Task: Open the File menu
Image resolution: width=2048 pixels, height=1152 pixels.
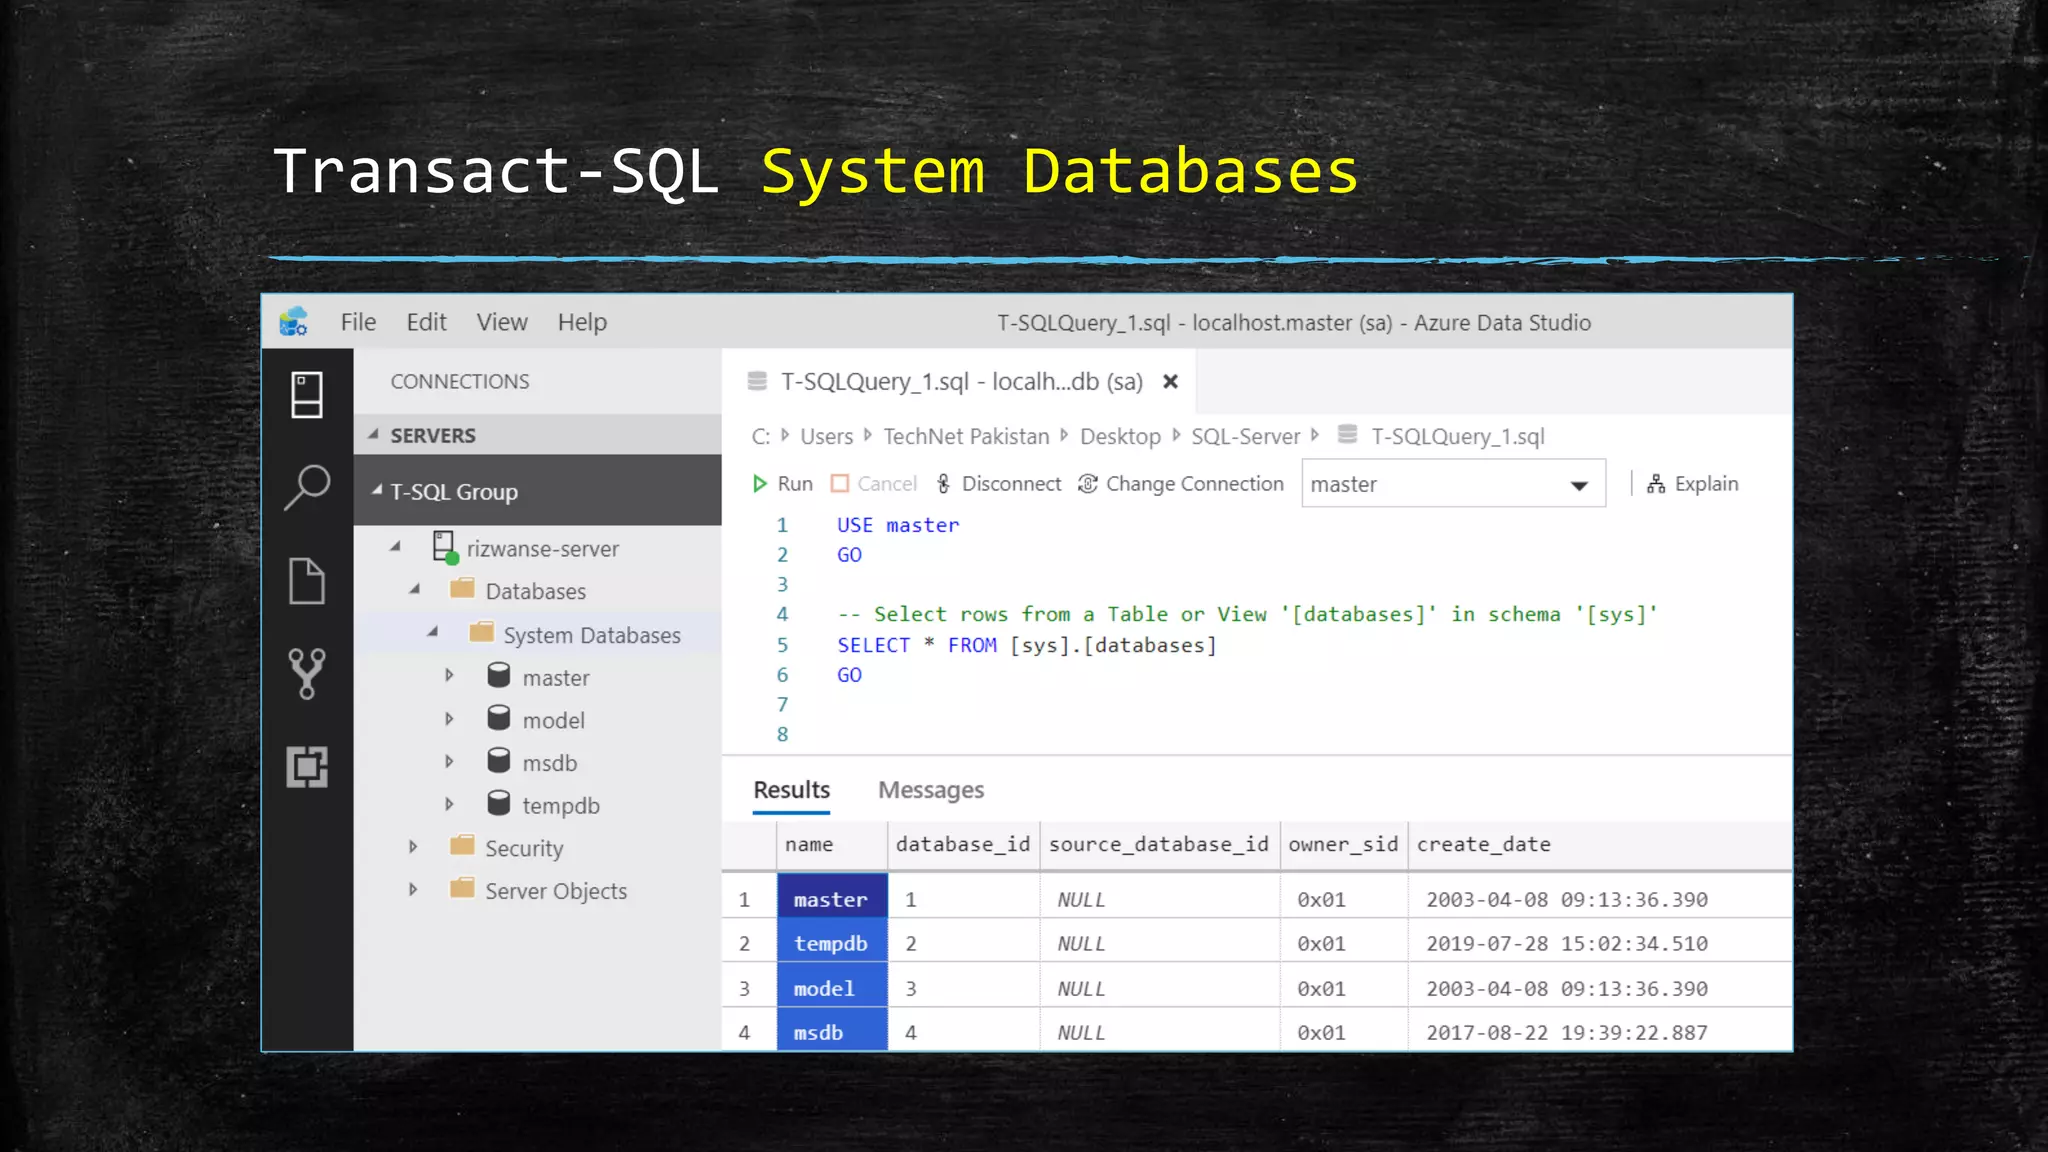Action: [x=358, y=322]
